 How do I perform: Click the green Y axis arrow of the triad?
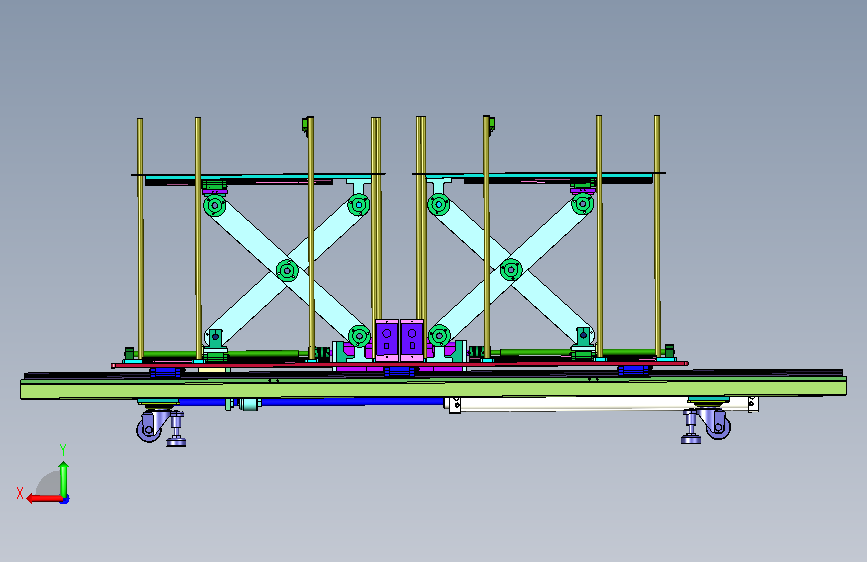pos(64,480)
